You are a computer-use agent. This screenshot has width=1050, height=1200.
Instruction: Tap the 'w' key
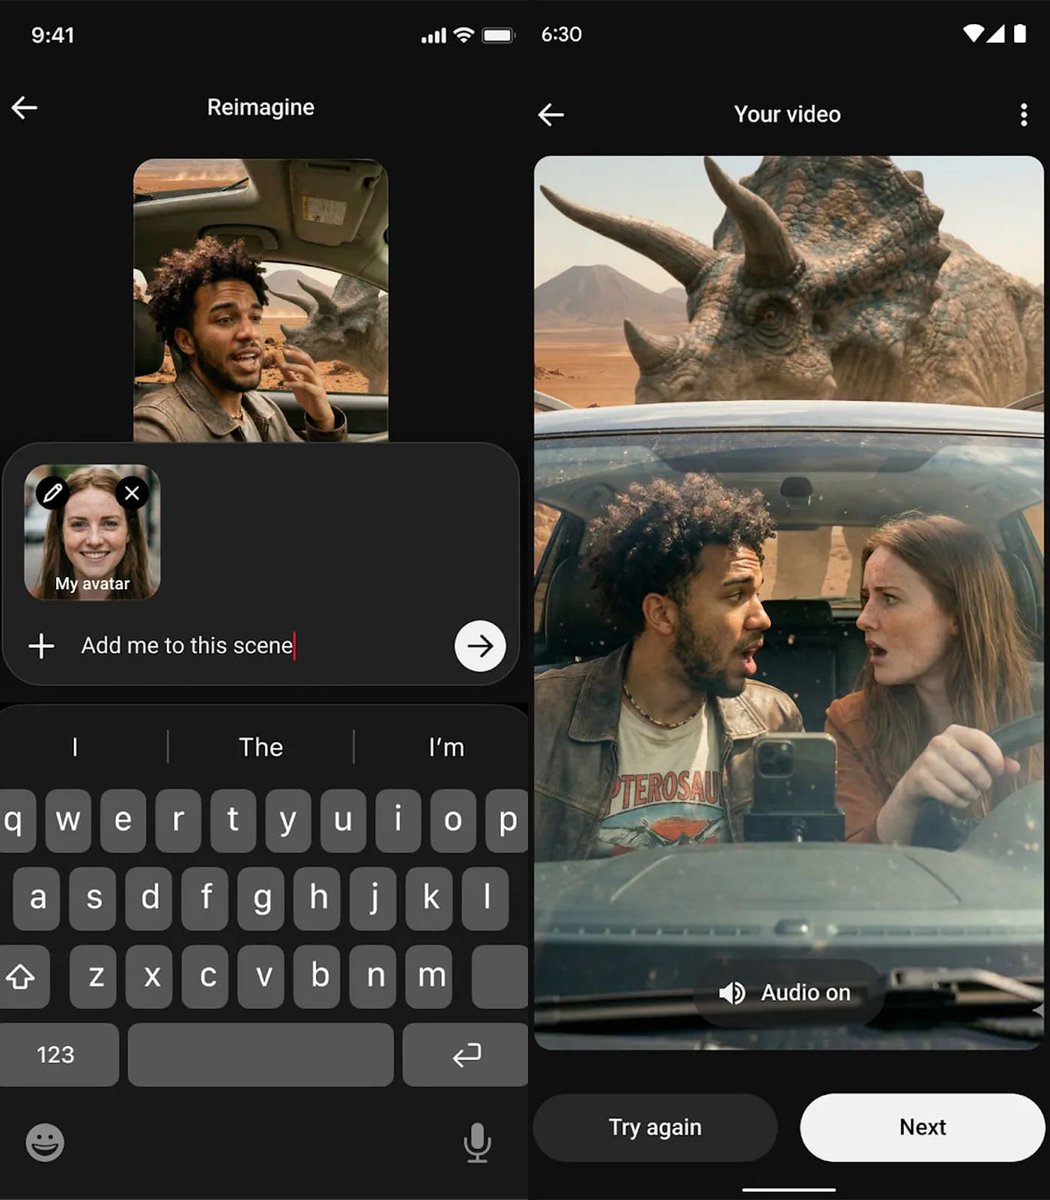[68, 821]
